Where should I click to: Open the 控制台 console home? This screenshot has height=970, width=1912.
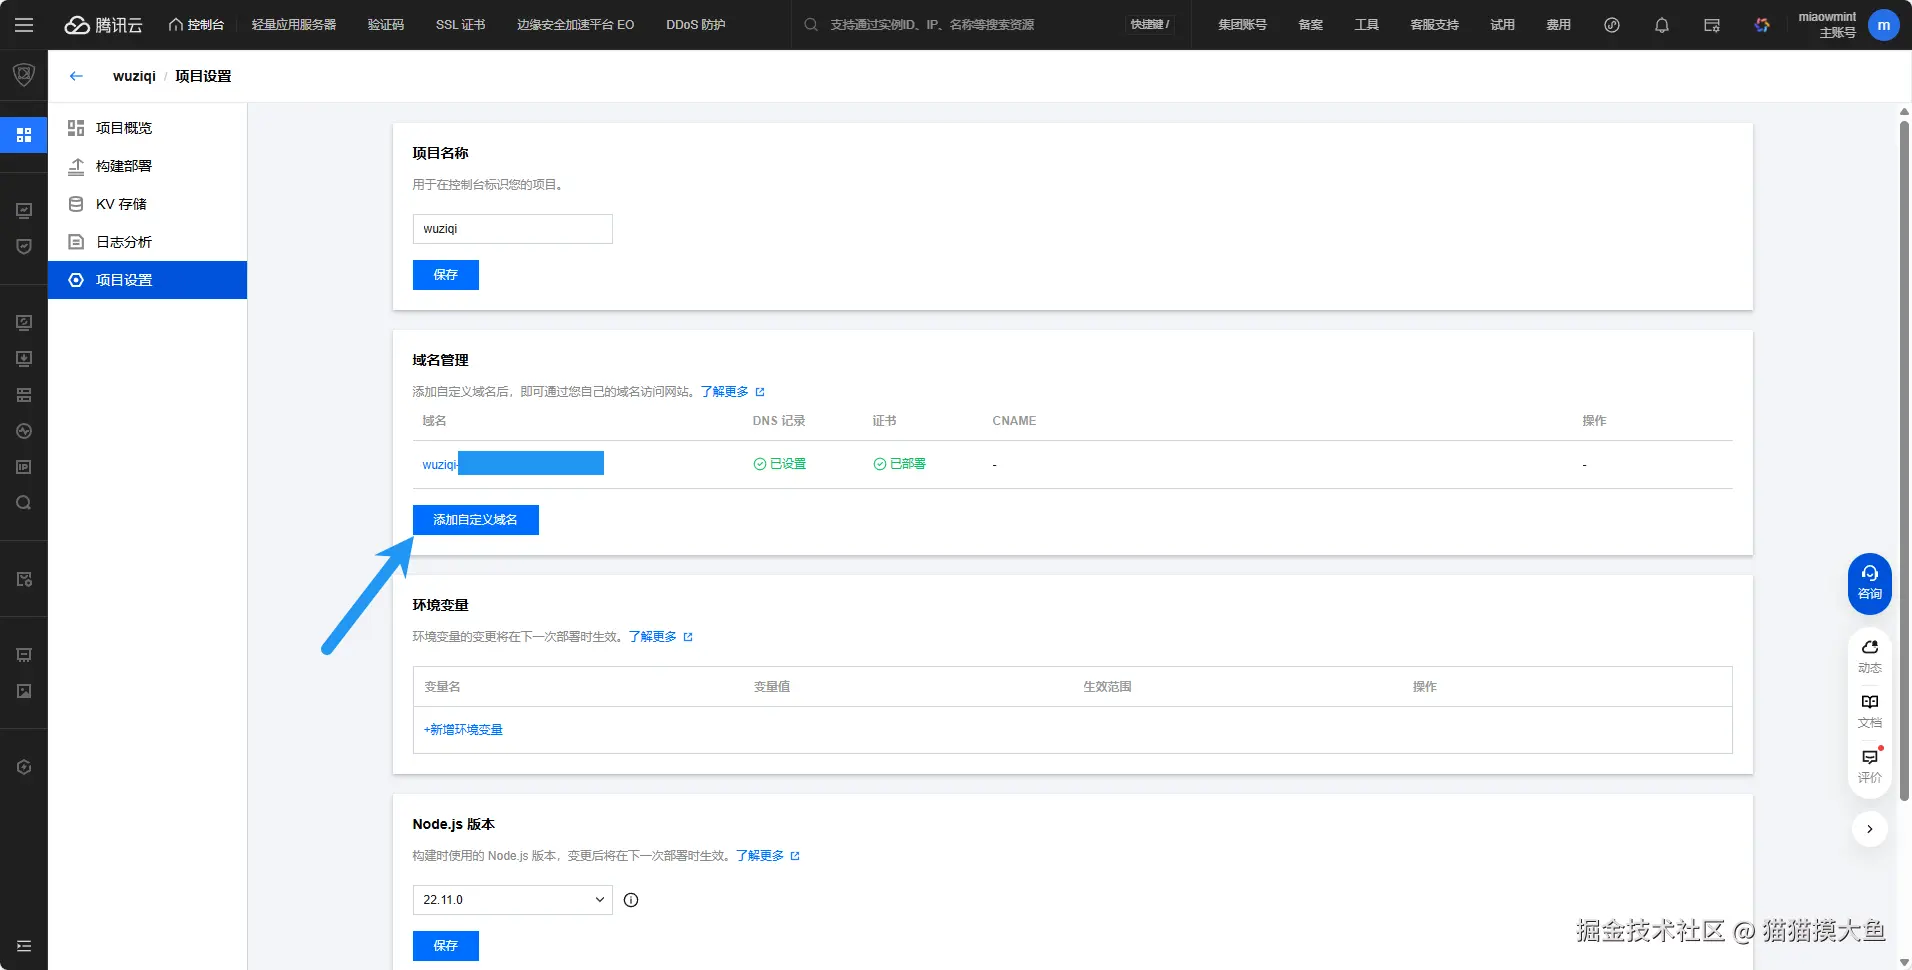[x=196, y=25]
